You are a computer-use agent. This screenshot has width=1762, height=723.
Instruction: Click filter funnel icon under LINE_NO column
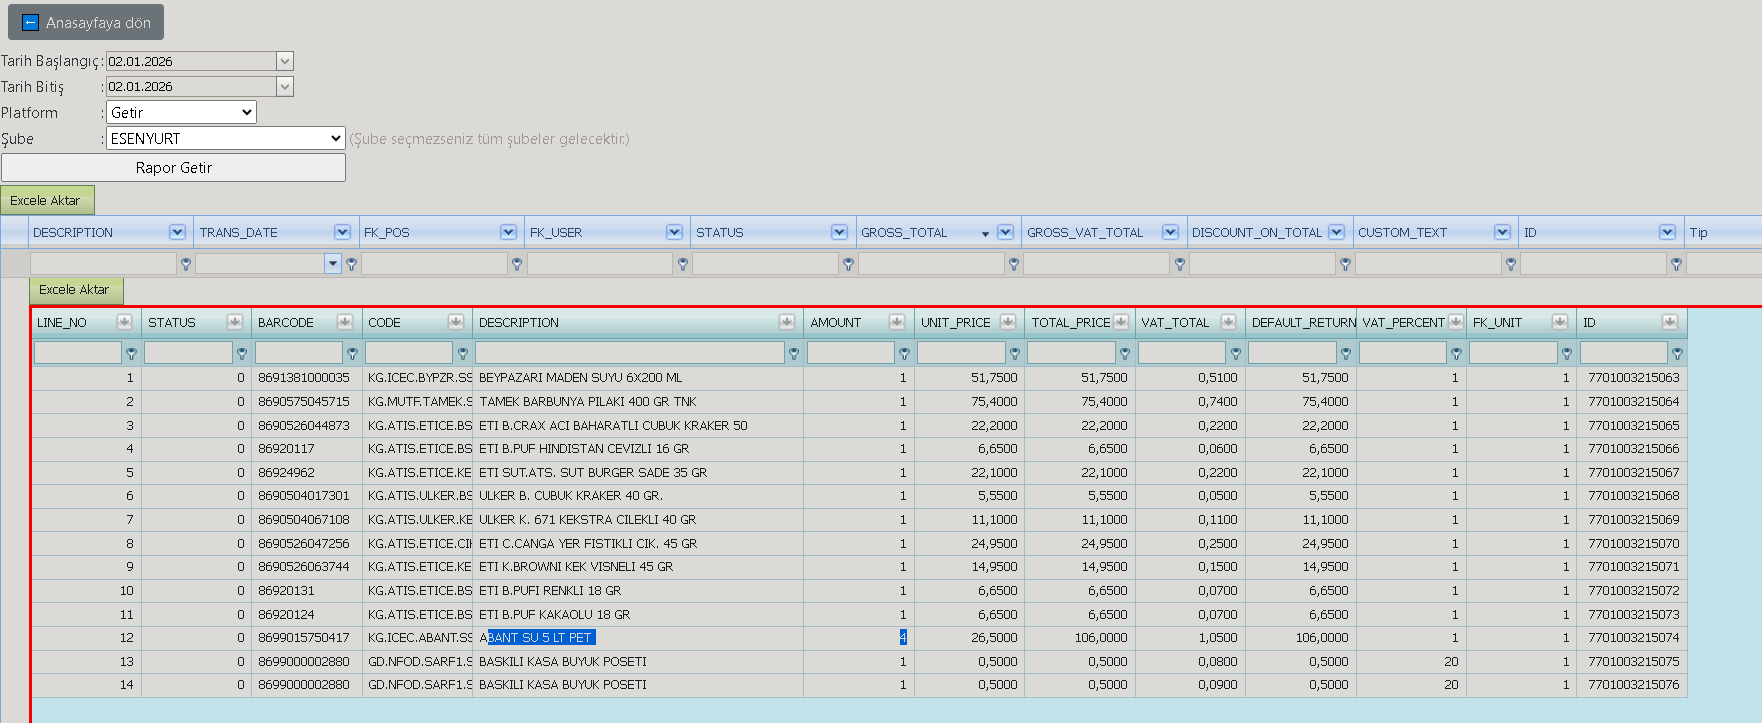point(131,354)
